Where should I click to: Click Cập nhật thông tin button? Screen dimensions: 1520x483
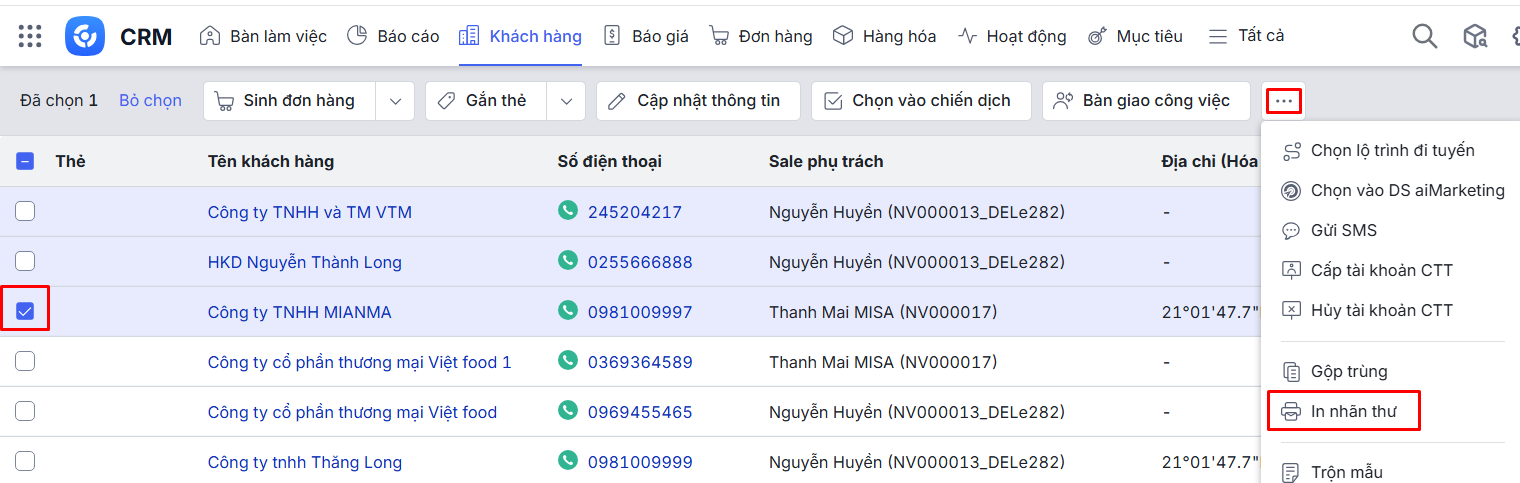698,101
